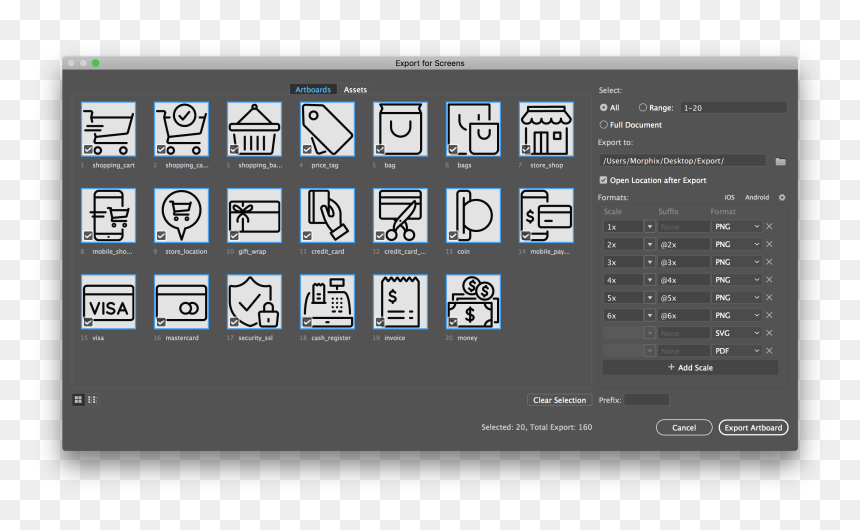Image resolution: width=860 pixels, height=530 pixels.
Task: Remove the 2x scale row
Action: point(770,244)
